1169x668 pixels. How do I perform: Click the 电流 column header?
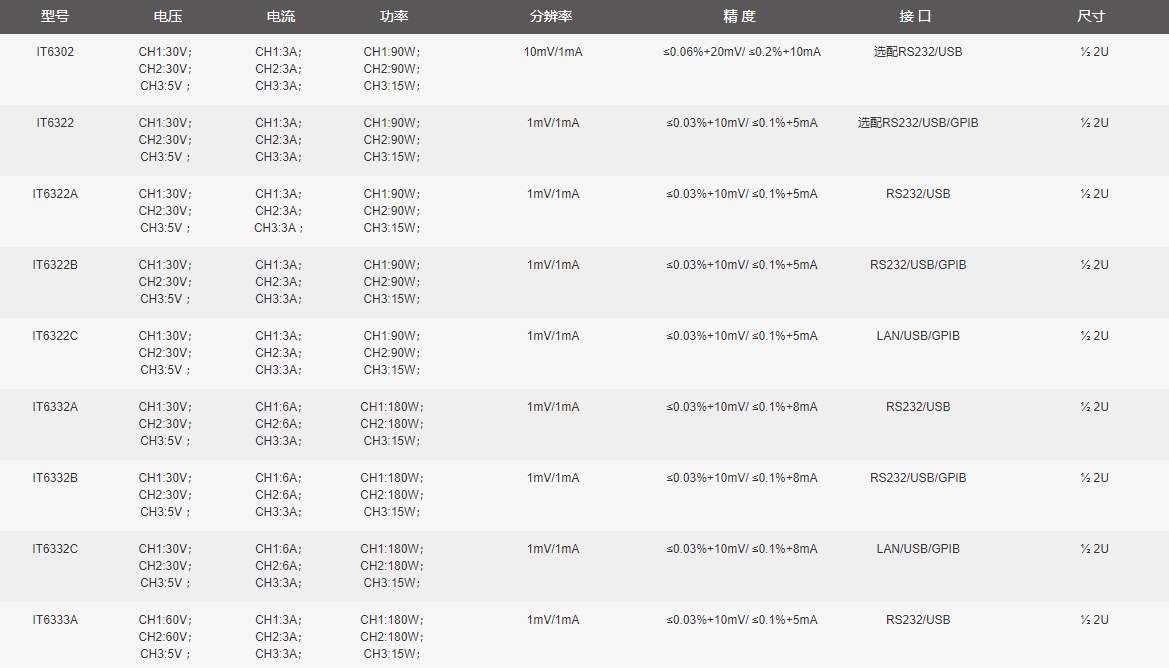(281, 17)
